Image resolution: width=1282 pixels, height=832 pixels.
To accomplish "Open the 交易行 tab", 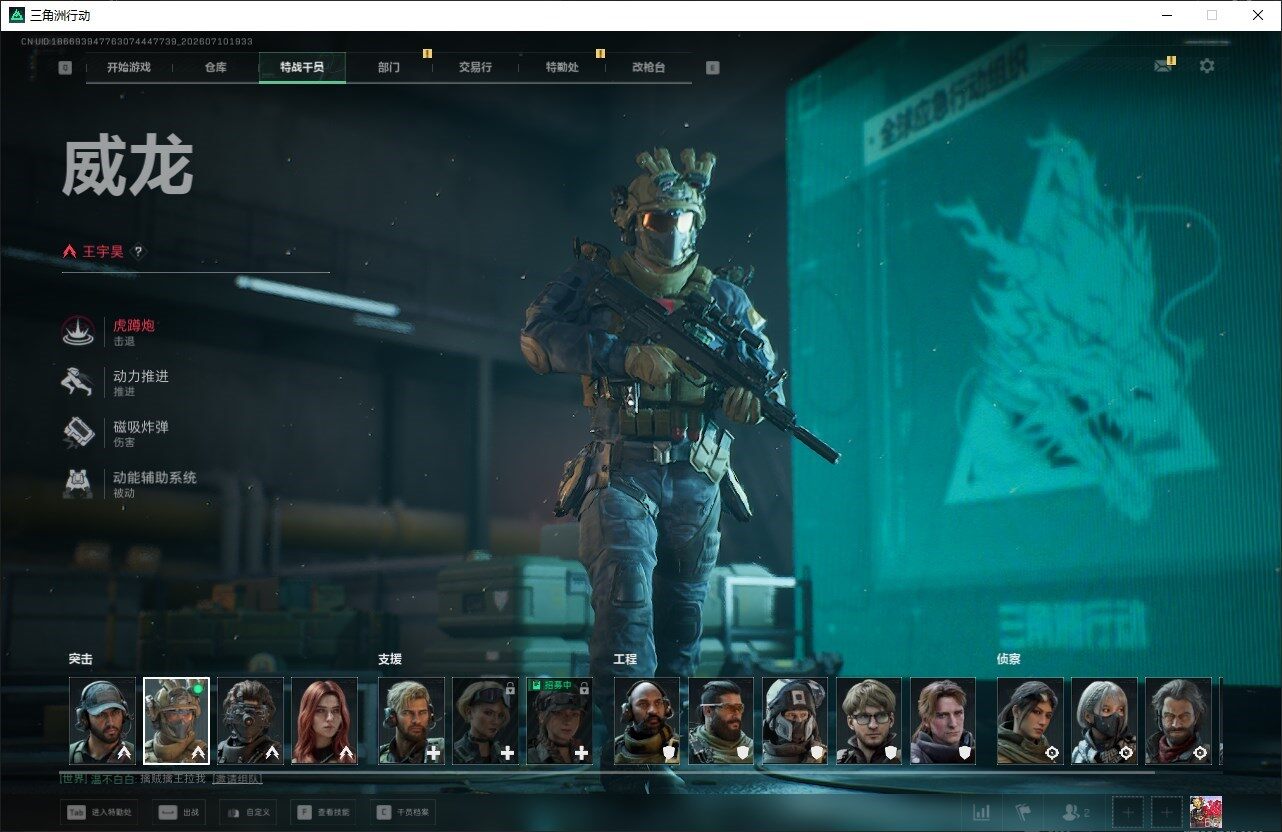I will pyautogui.click(x=475, y=67).
